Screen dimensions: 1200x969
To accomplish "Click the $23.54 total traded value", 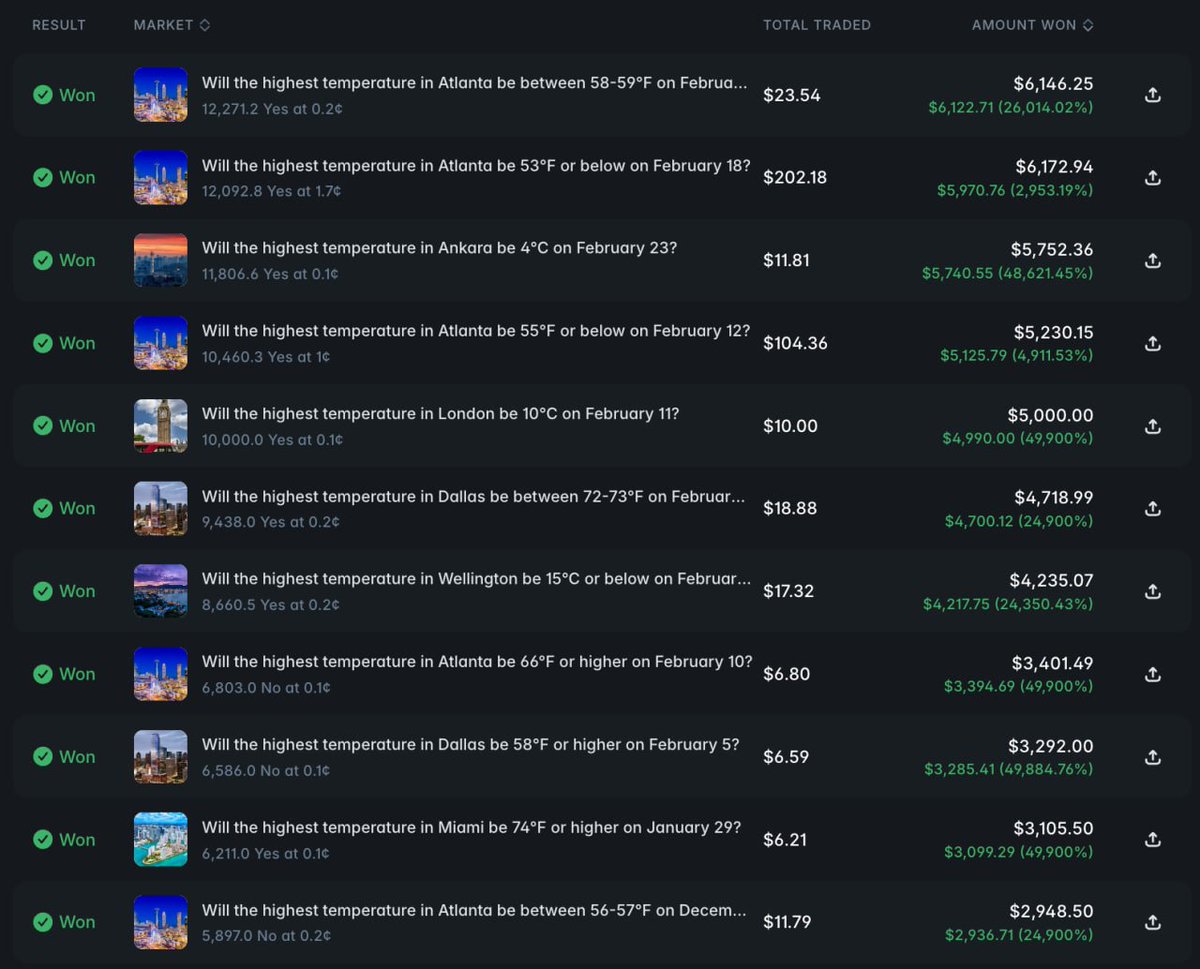I will pos(792,95).
